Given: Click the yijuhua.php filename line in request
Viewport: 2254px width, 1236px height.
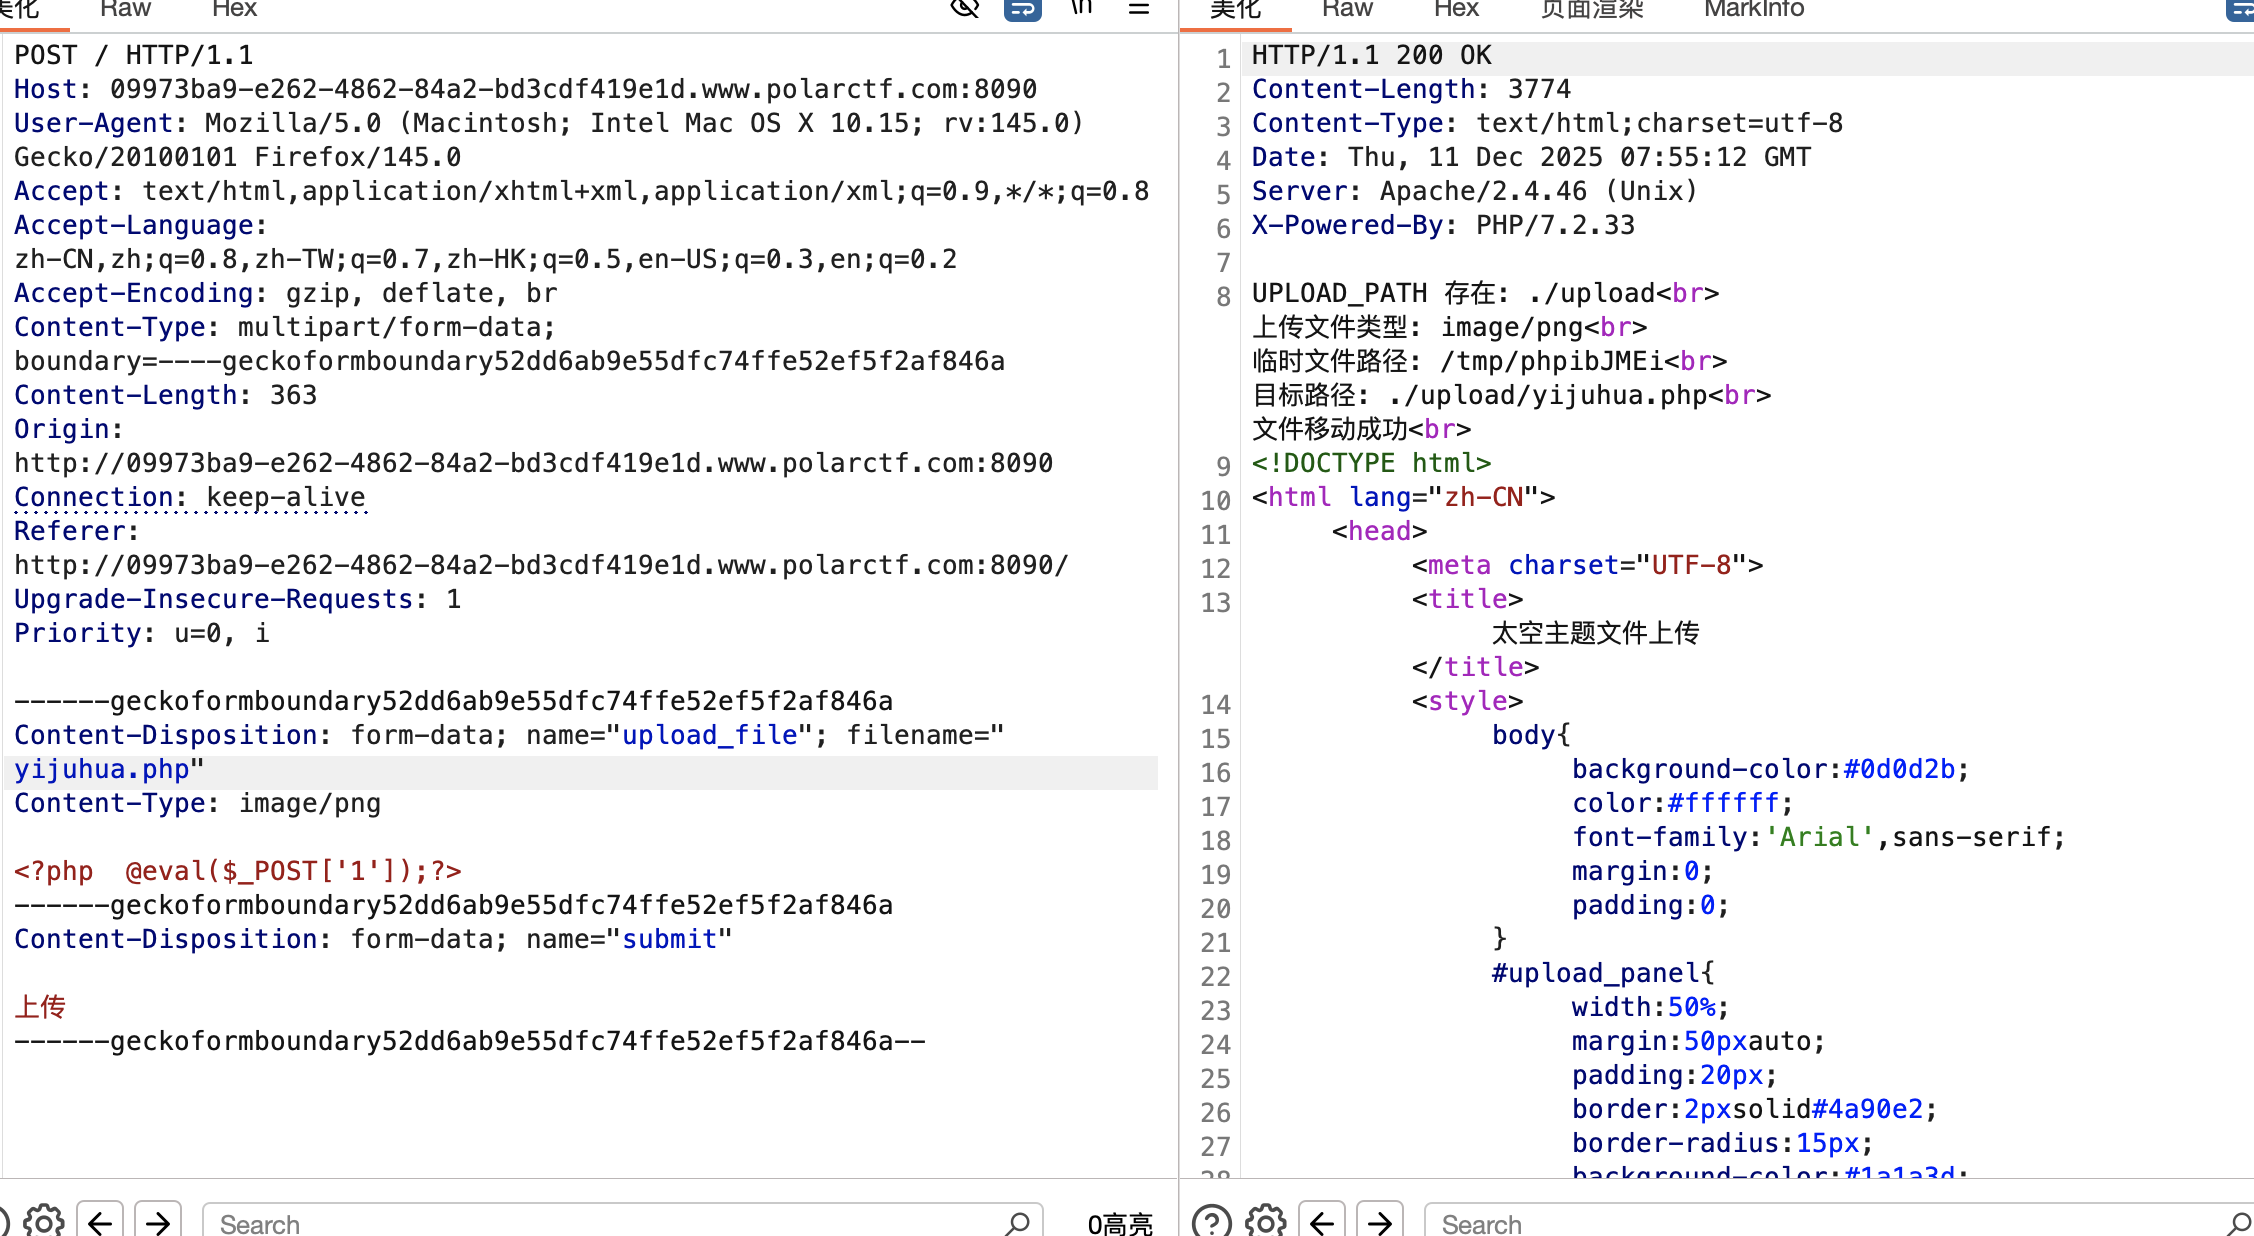Looking at the screenshot, I should coord(102,769).
